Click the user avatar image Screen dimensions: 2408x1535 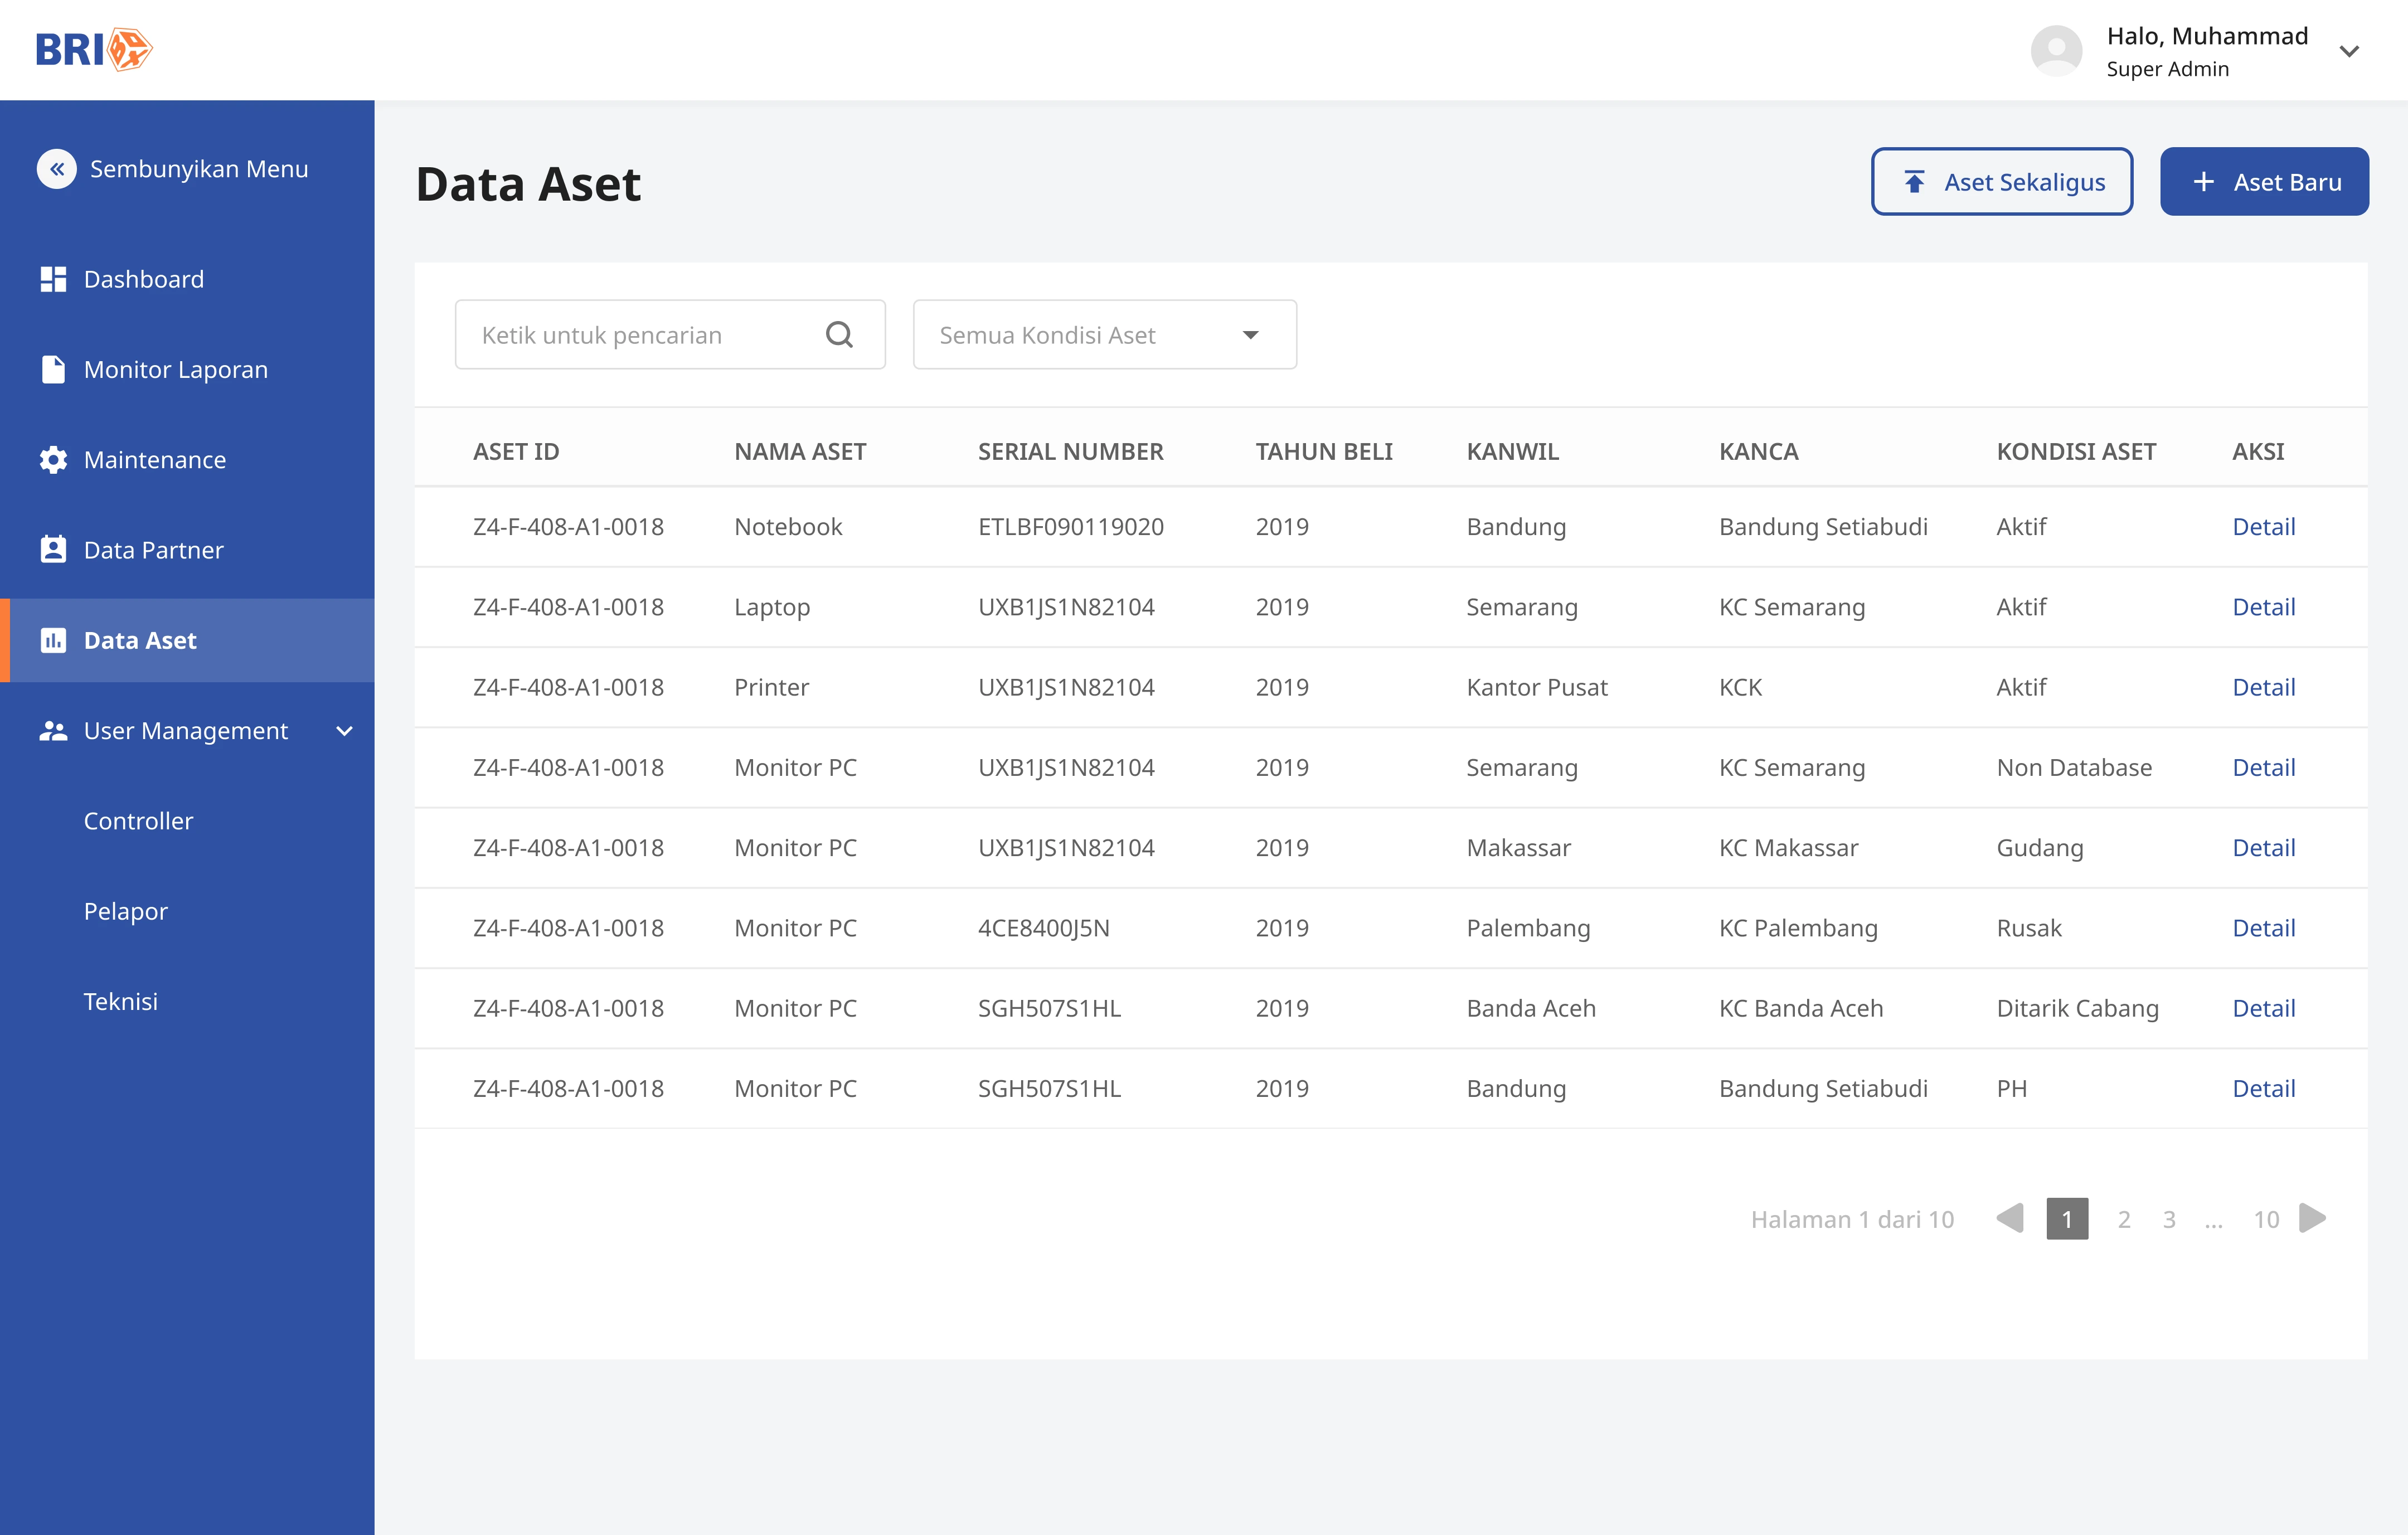[2057, 49]
